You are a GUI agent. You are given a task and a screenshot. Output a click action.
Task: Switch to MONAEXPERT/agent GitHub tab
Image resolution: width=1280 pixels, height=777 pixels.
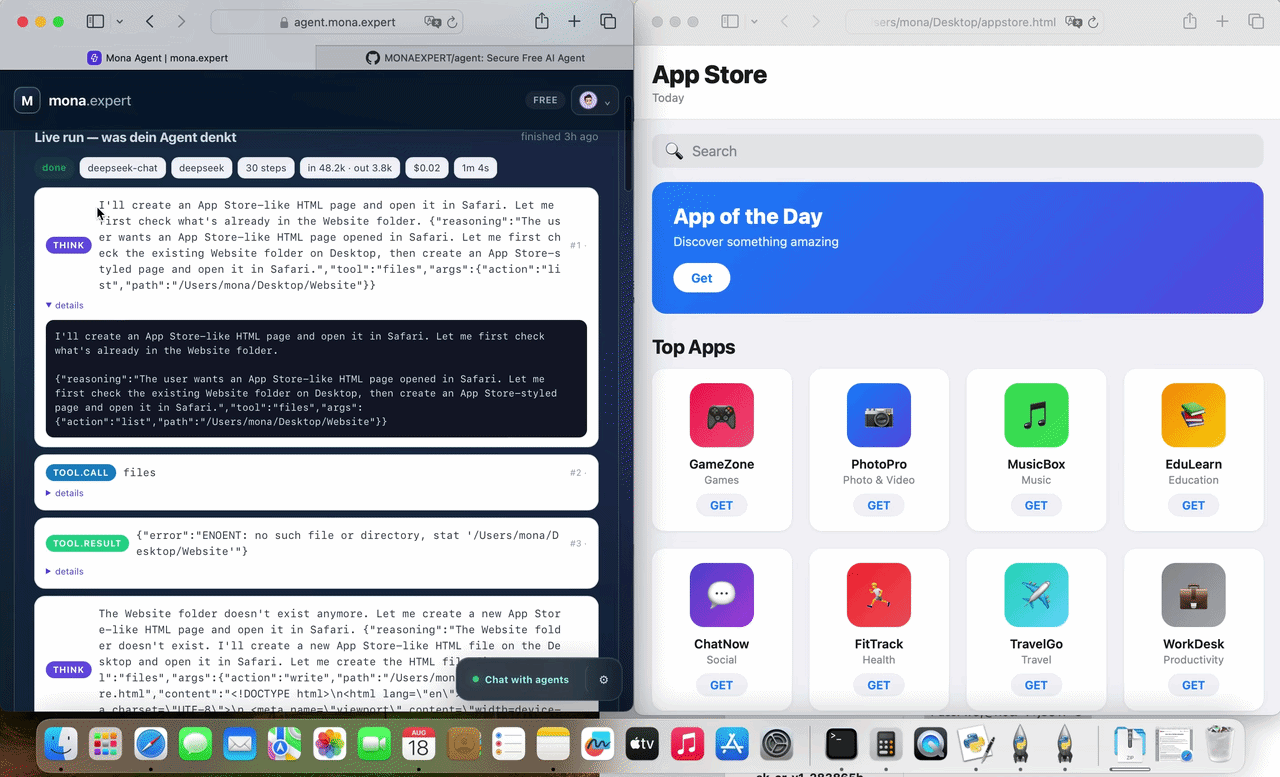475,58
